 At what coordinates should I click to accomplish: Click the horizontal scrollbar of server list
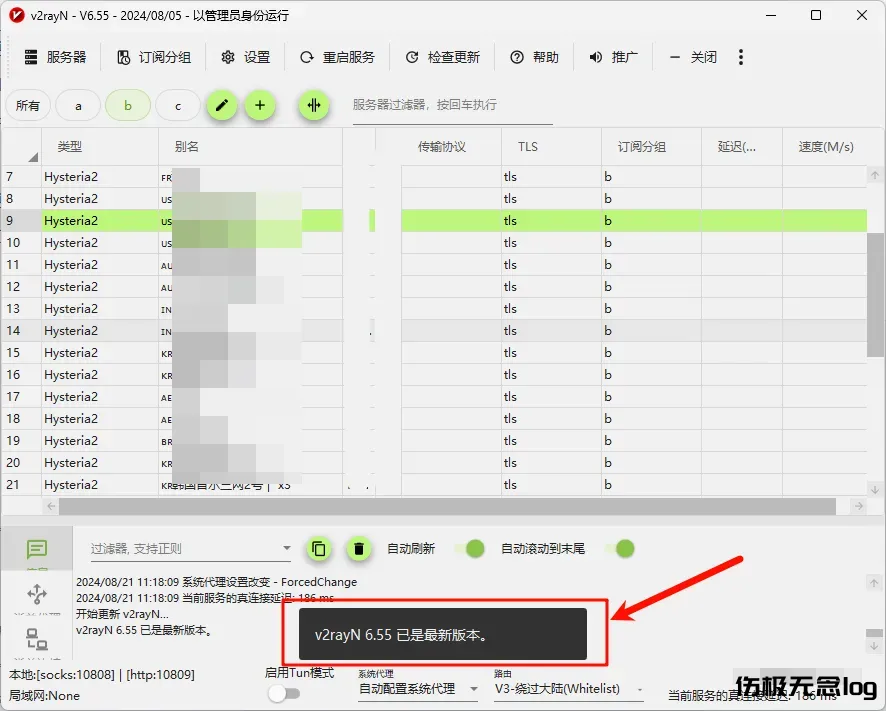pyautogui.click(x=447, y=506)
